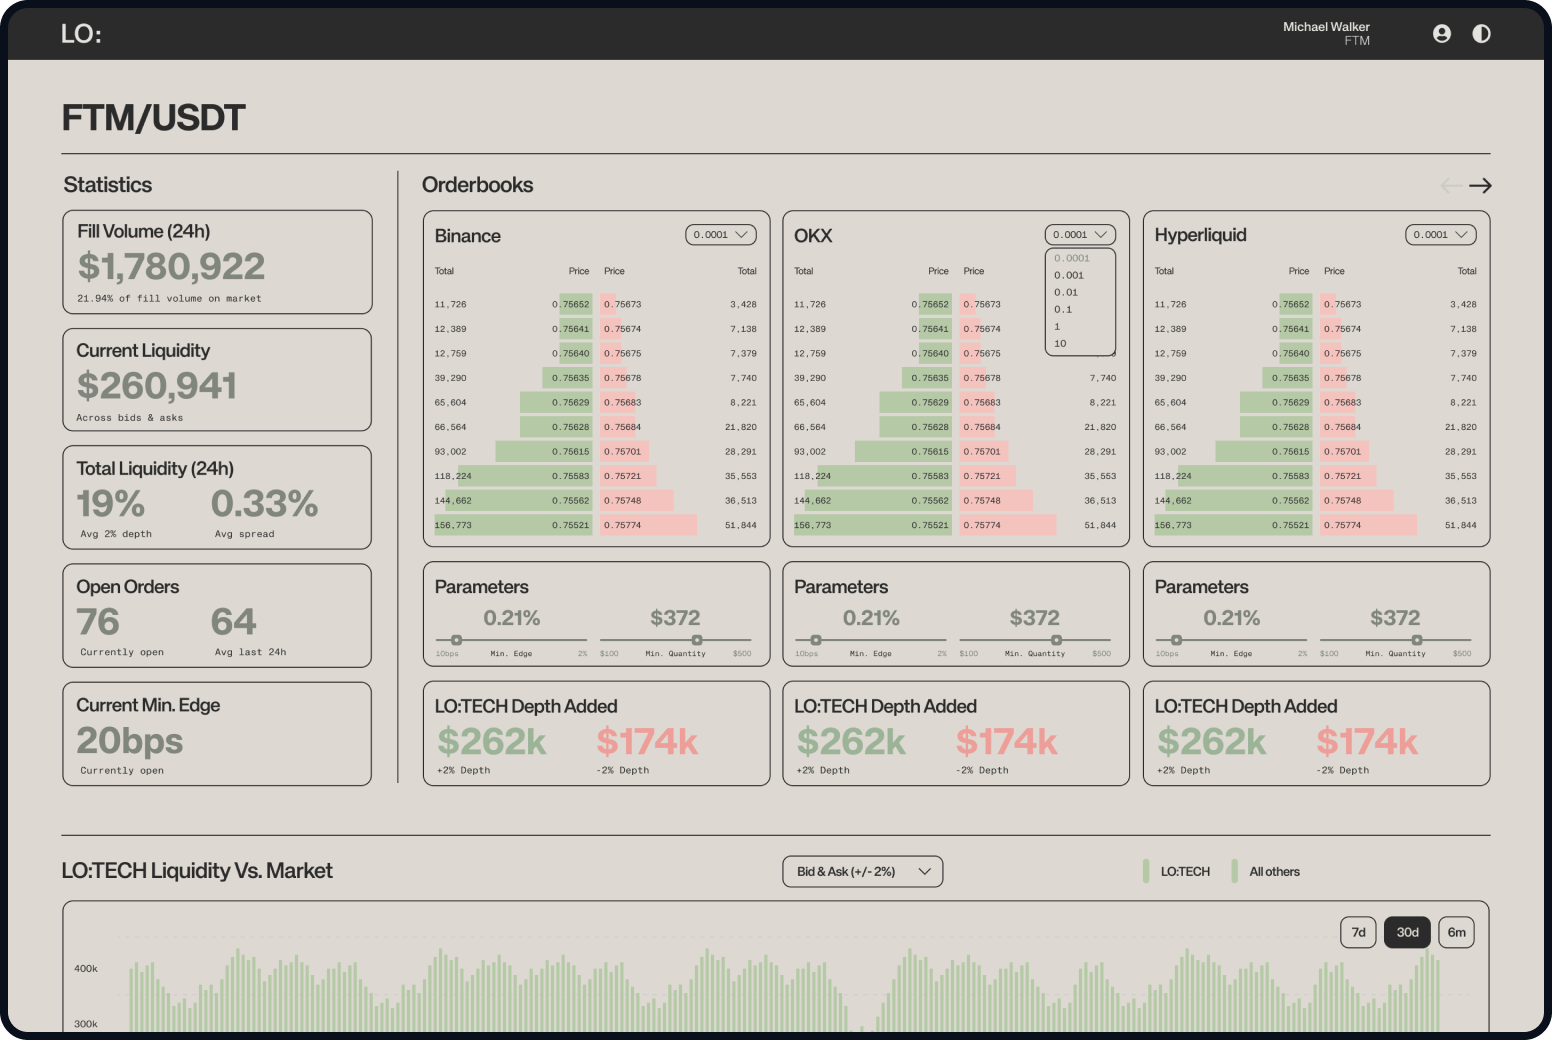Viewport: 1552px width, 1040px height.
Task: Click Hyperliquid $372 Min. Quantity value
Action: pyautogui.click(x=1395, y=618)
